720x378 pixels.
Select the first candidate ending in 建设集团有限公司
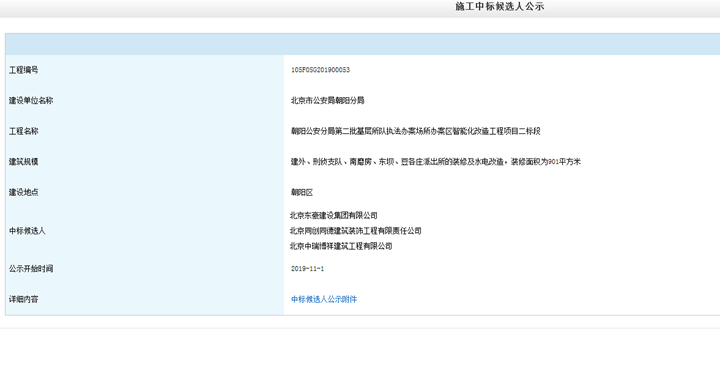point(334,215)
